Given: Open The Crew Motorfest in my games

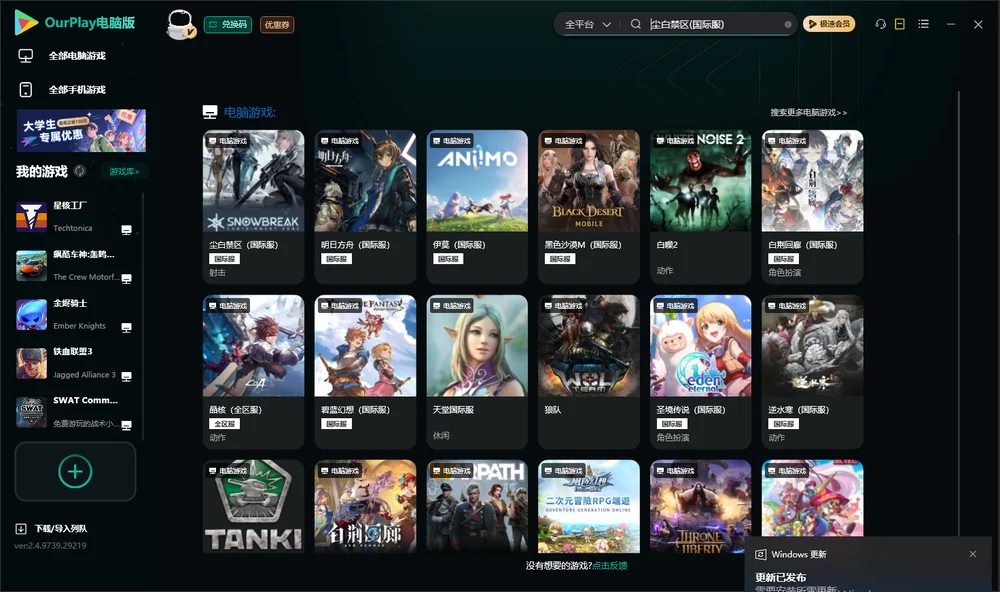Looking at the screenshot, I should tap(74, 265).
